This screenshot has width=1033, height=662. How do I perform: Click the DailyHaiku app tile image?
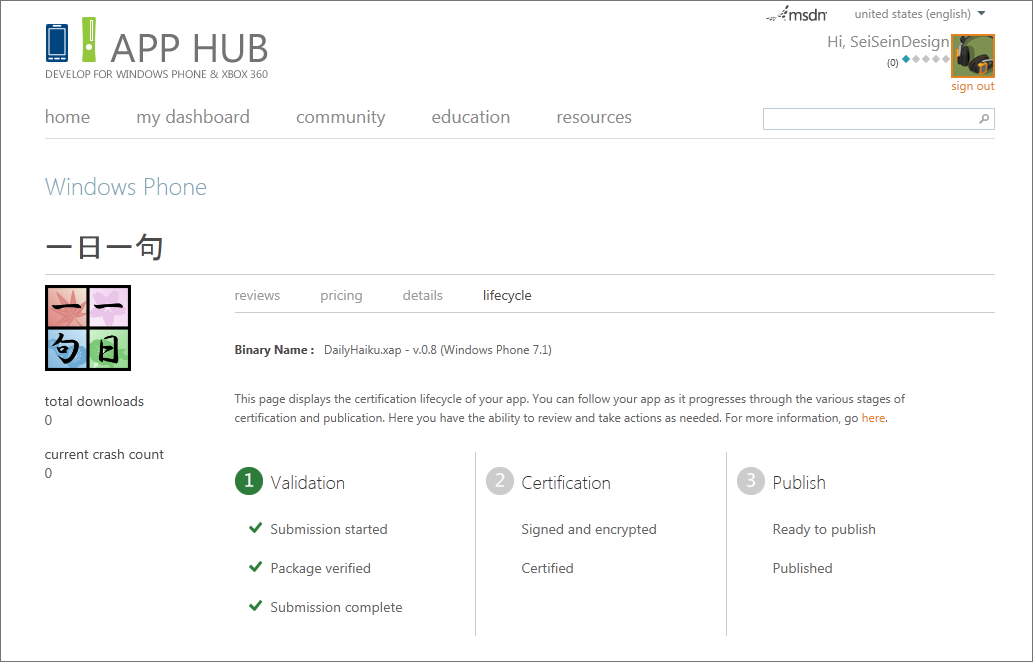88,328
